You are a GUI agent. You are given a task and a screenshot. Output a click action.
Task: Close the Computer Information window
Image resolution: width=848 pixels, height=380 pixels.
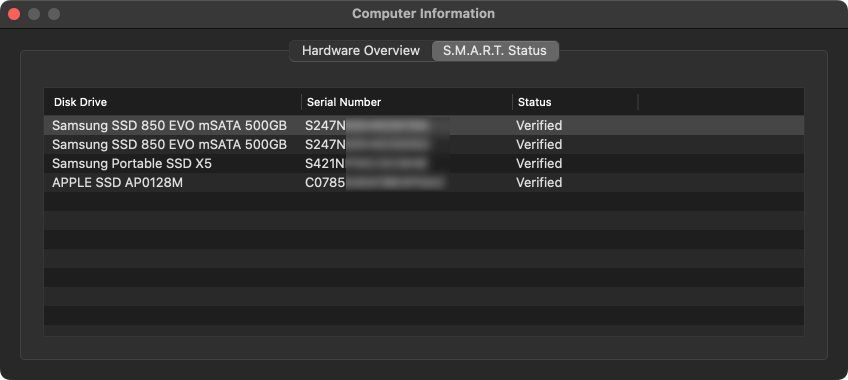[x=14, y=14]
